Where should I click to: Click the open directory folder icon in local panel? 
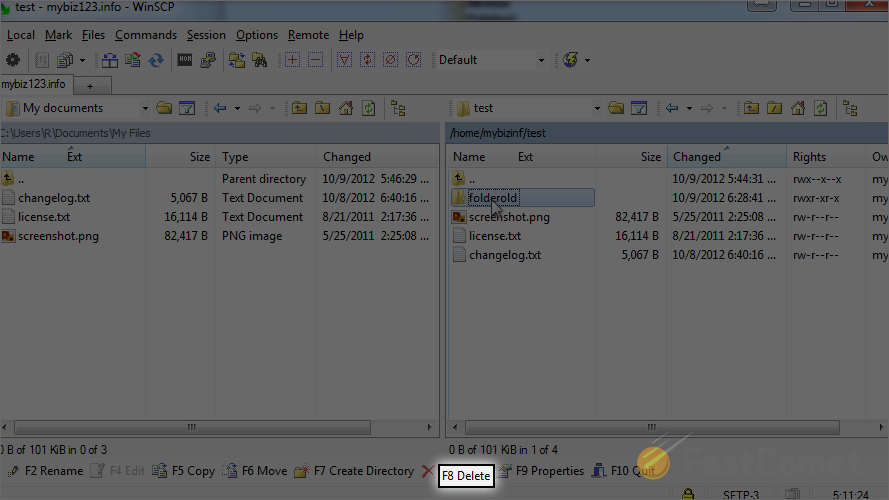[x=164, y=108]
